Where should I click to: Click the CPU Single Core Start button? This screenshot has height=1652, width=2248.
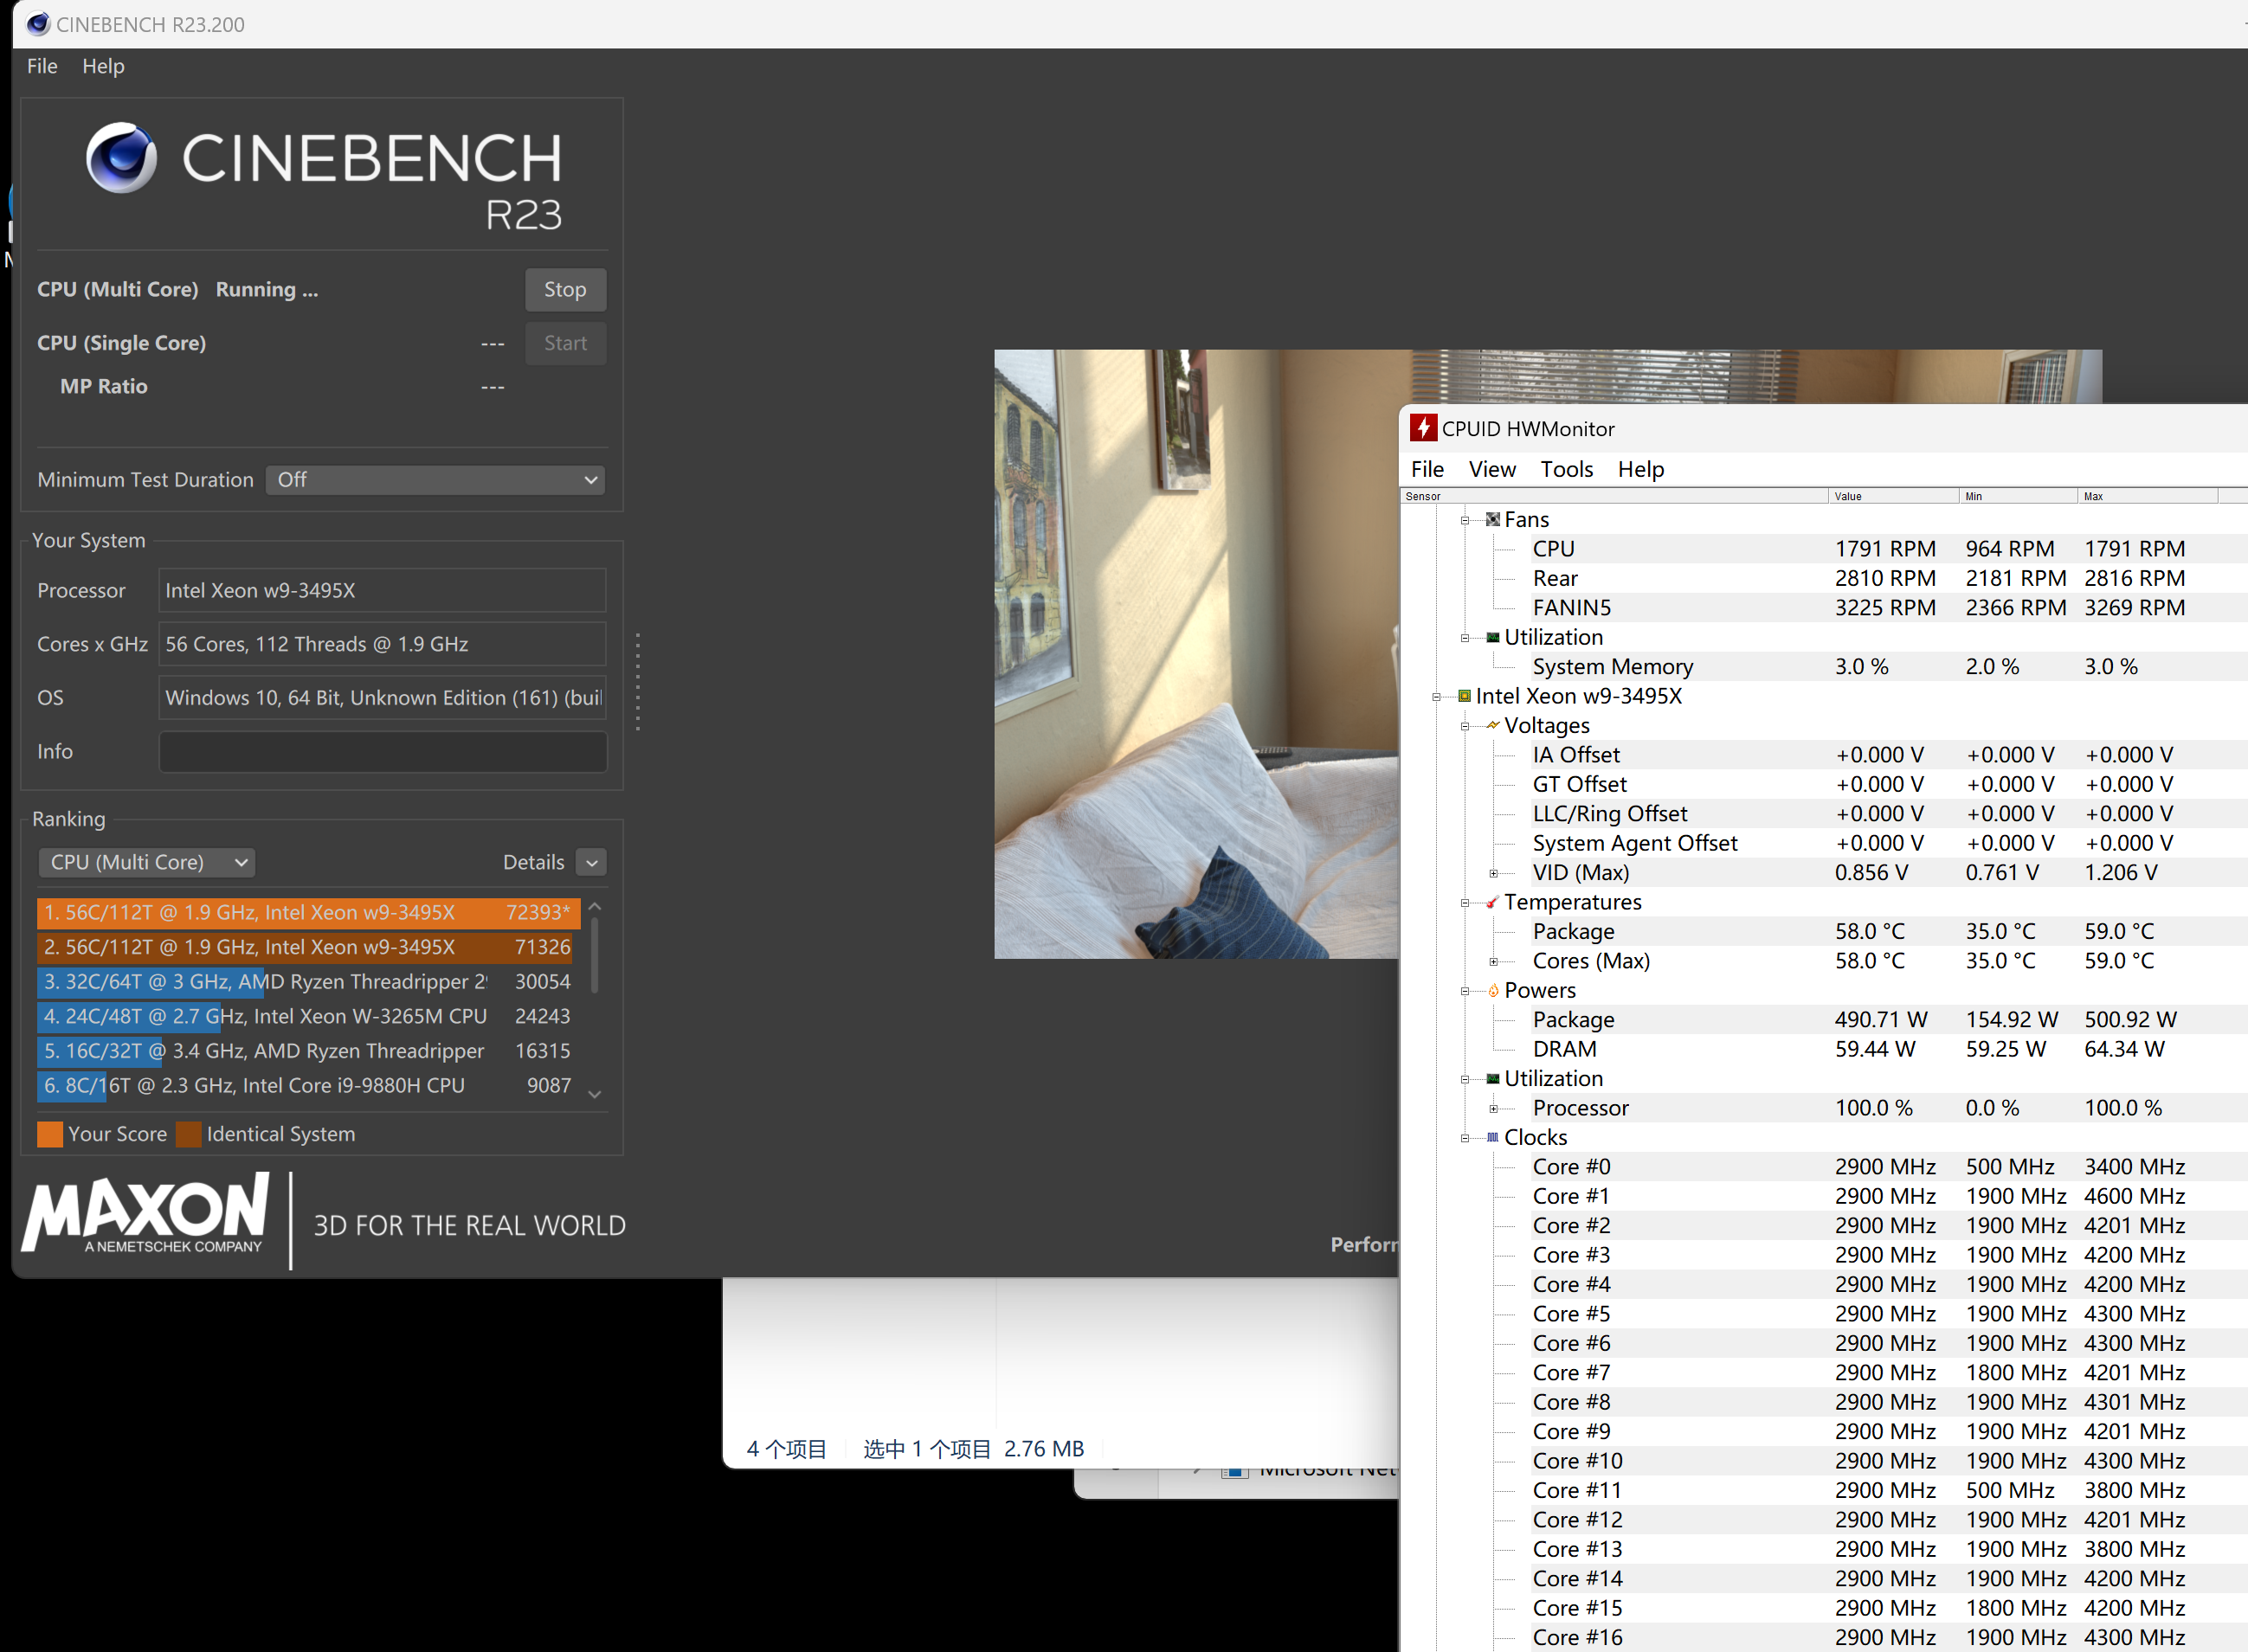pyautogui.click(x=565, y=343)
